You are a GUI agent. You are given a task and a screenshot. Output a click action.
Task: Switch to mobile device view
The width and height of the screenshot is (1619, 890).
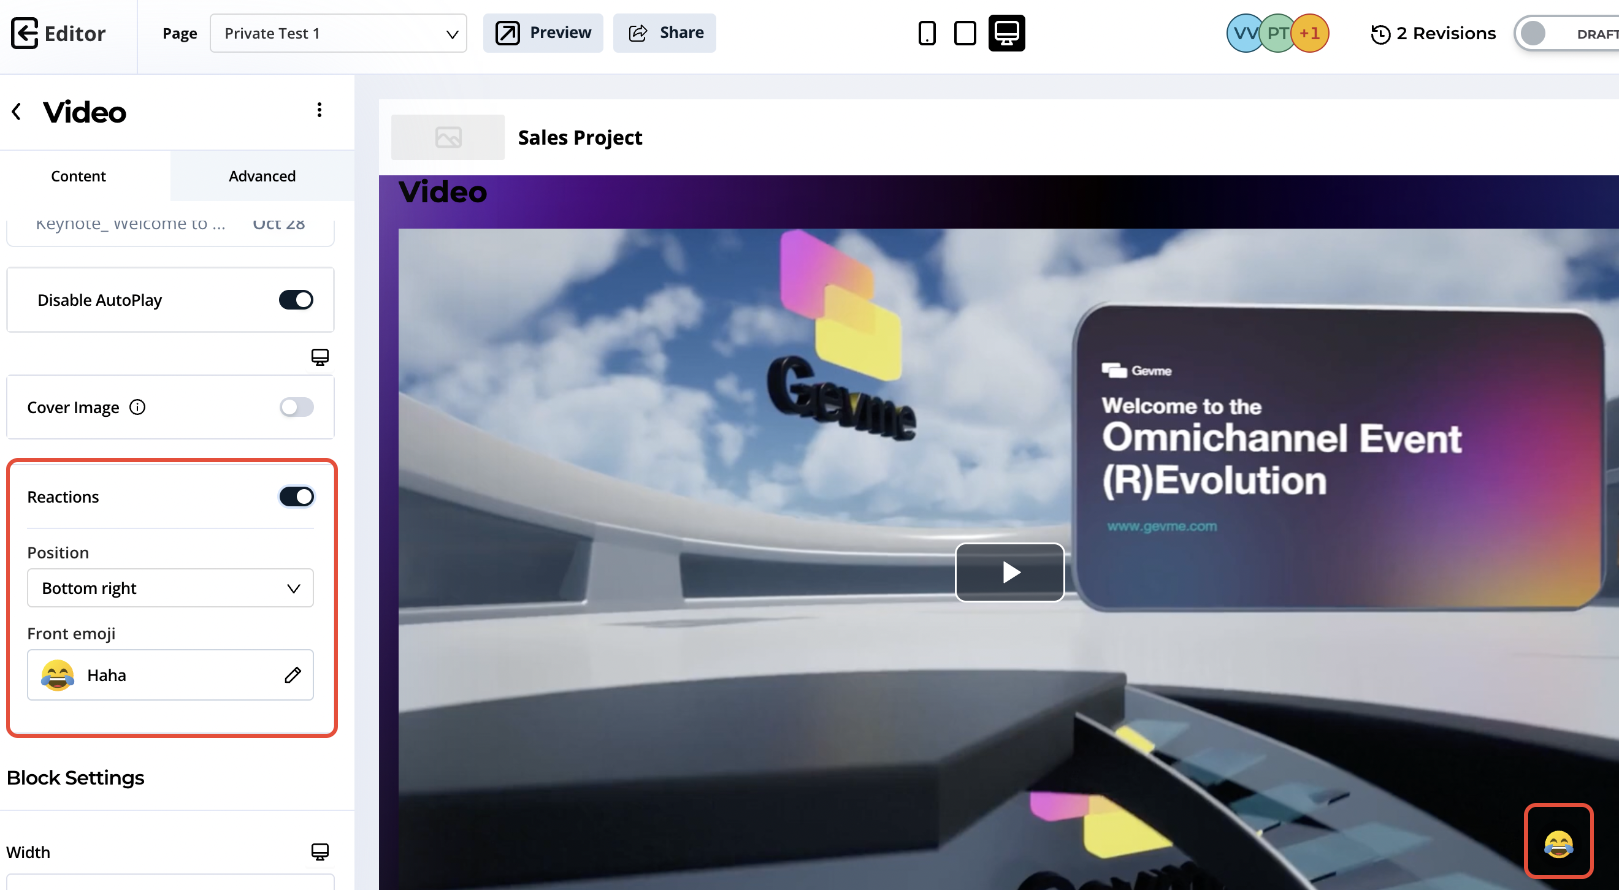click(x=927, y=33)
